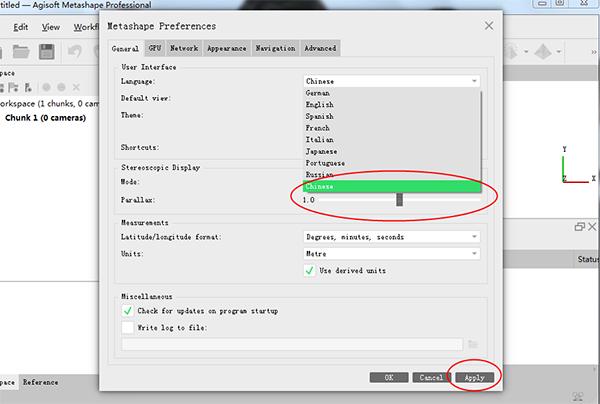Toggle the Use derived units checkbox
This screenshot has height=404, width=600.
(x=310, y=270)
